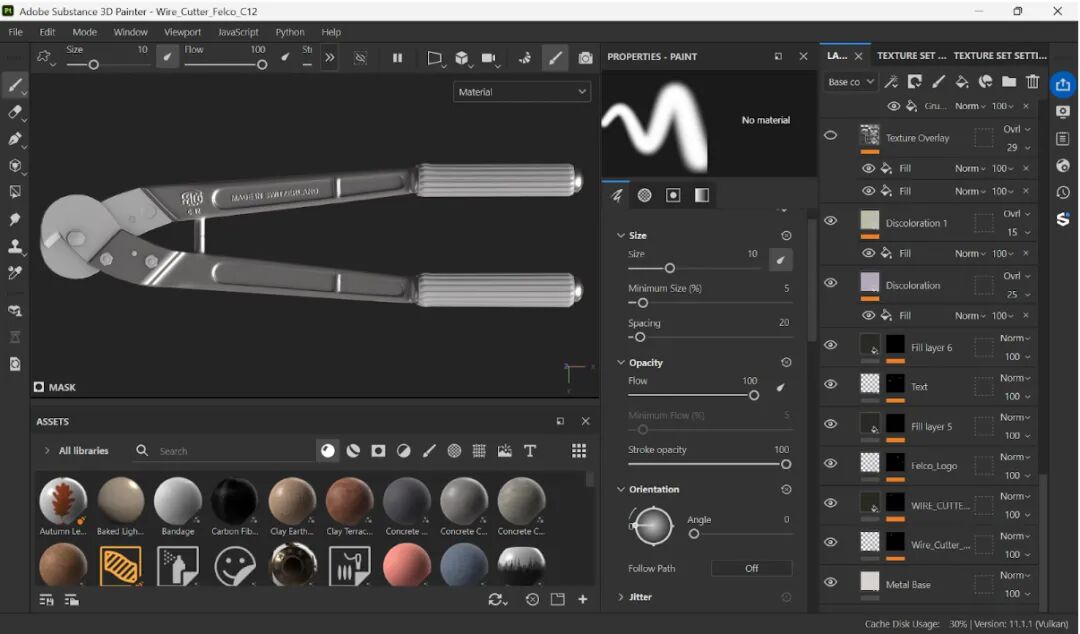Open the Viewport menu
Screen dimensions: 1080x634
point(183,32)
